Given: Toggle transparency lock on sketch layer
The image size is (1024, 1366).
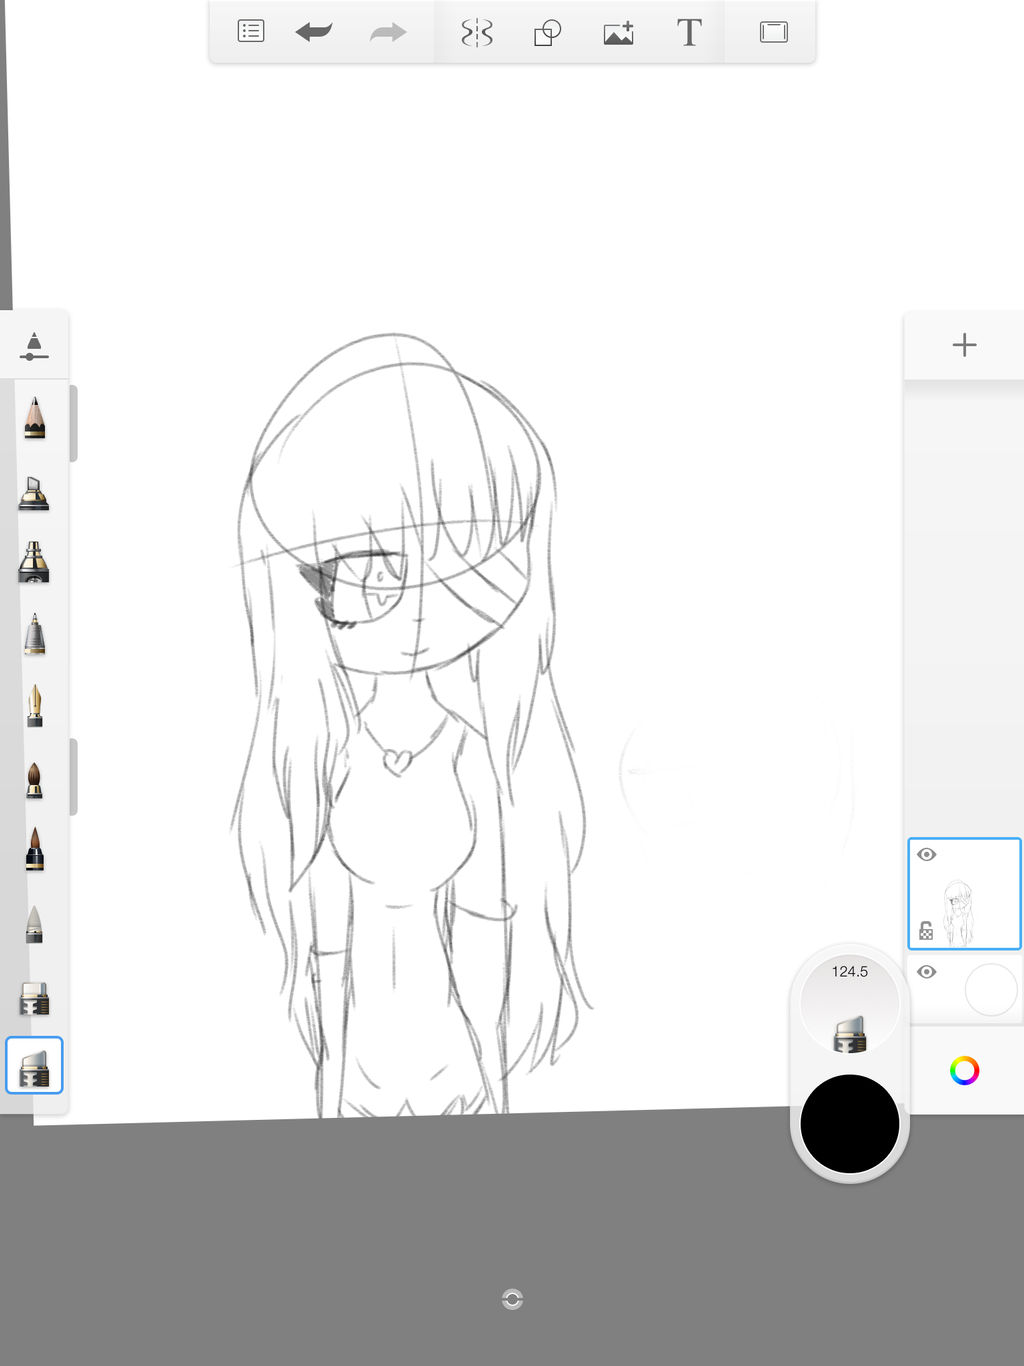Looking at the screenshot, I should click(926, 931).
